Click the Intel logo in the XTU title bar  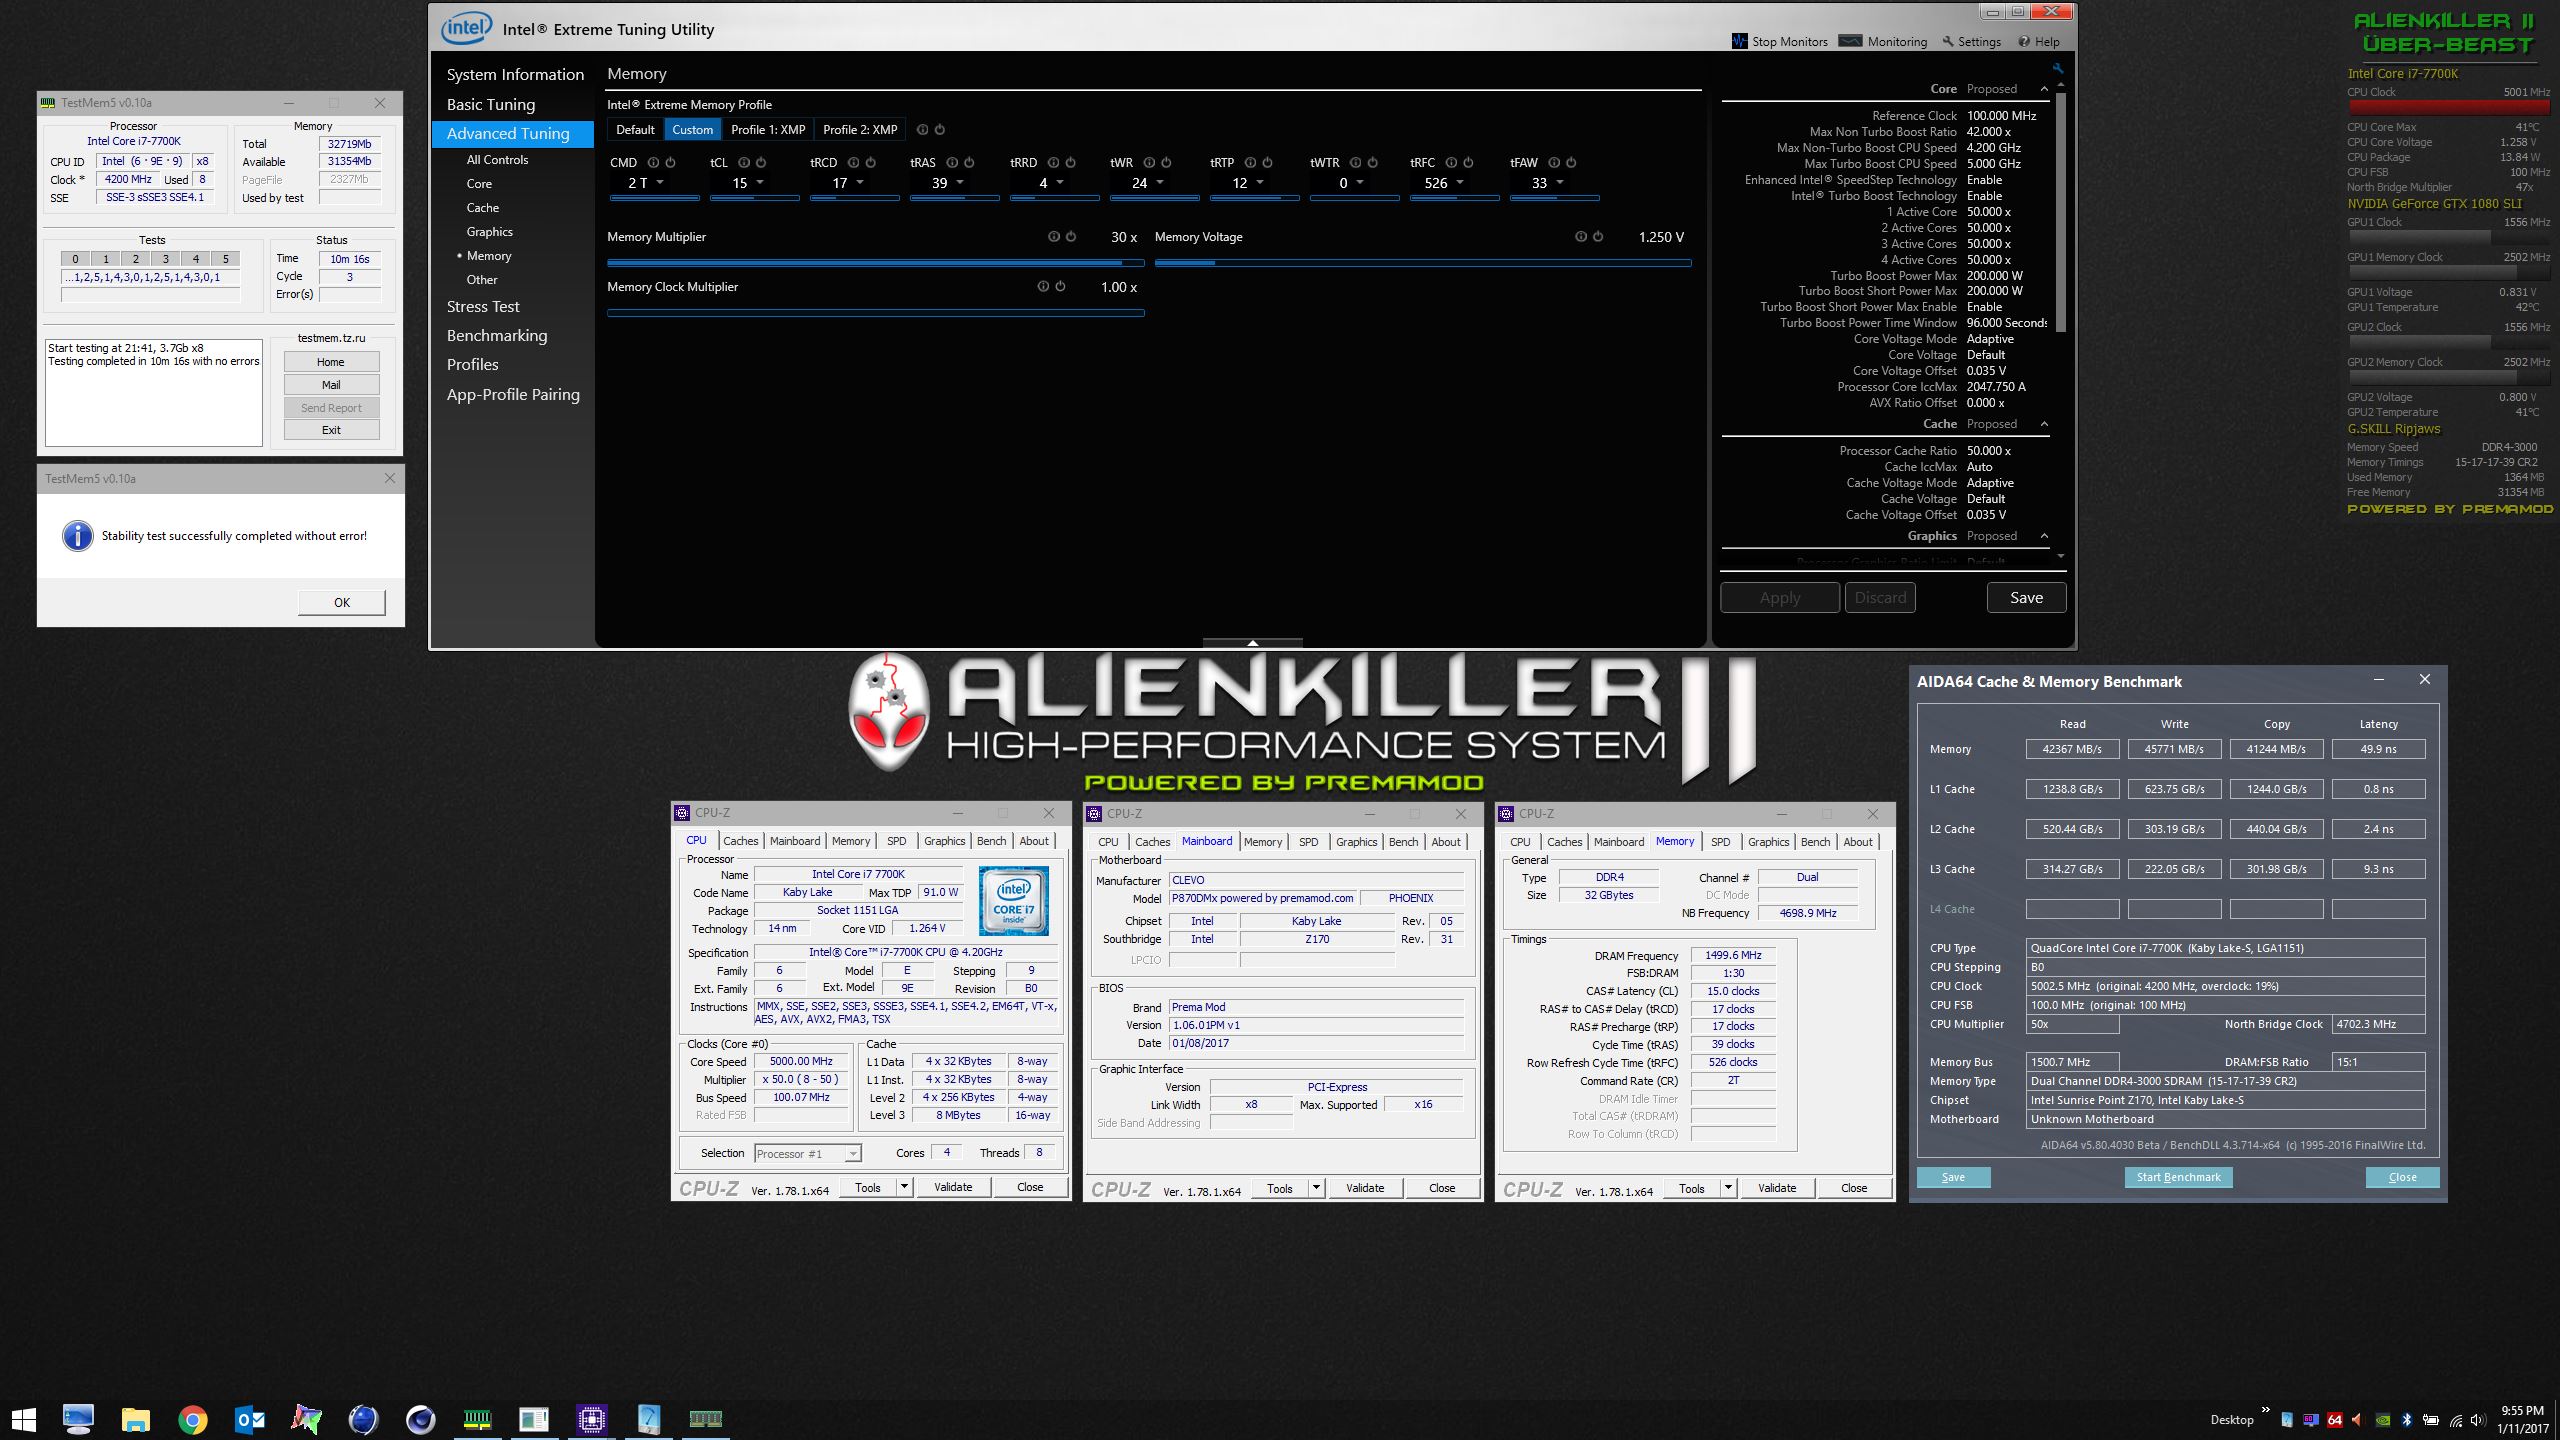click(466, 28)
